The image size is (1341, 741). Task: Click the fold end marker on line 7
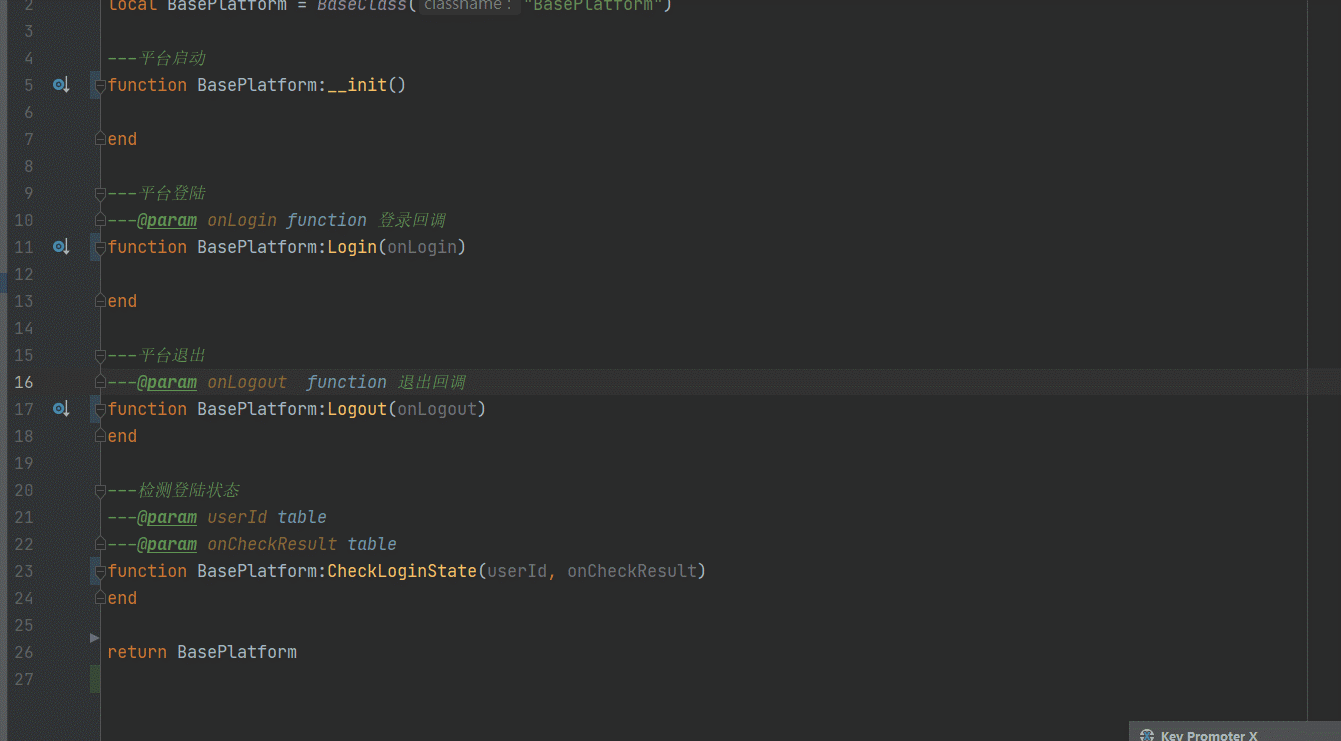[100, 139]
